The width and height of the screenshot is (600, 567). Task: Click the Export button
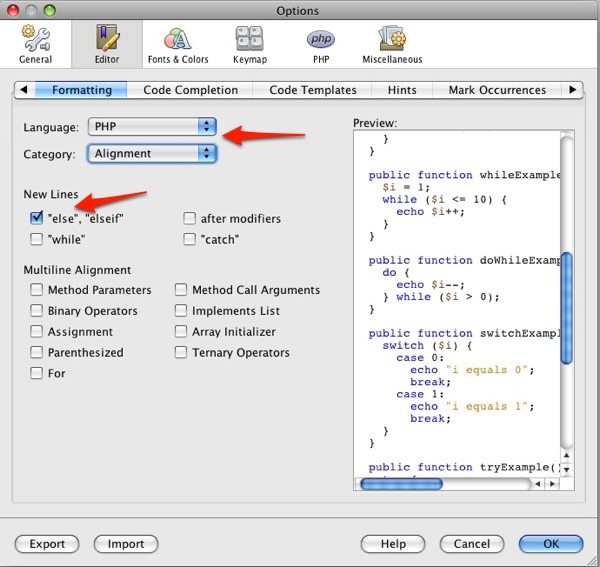pos(47,544)
